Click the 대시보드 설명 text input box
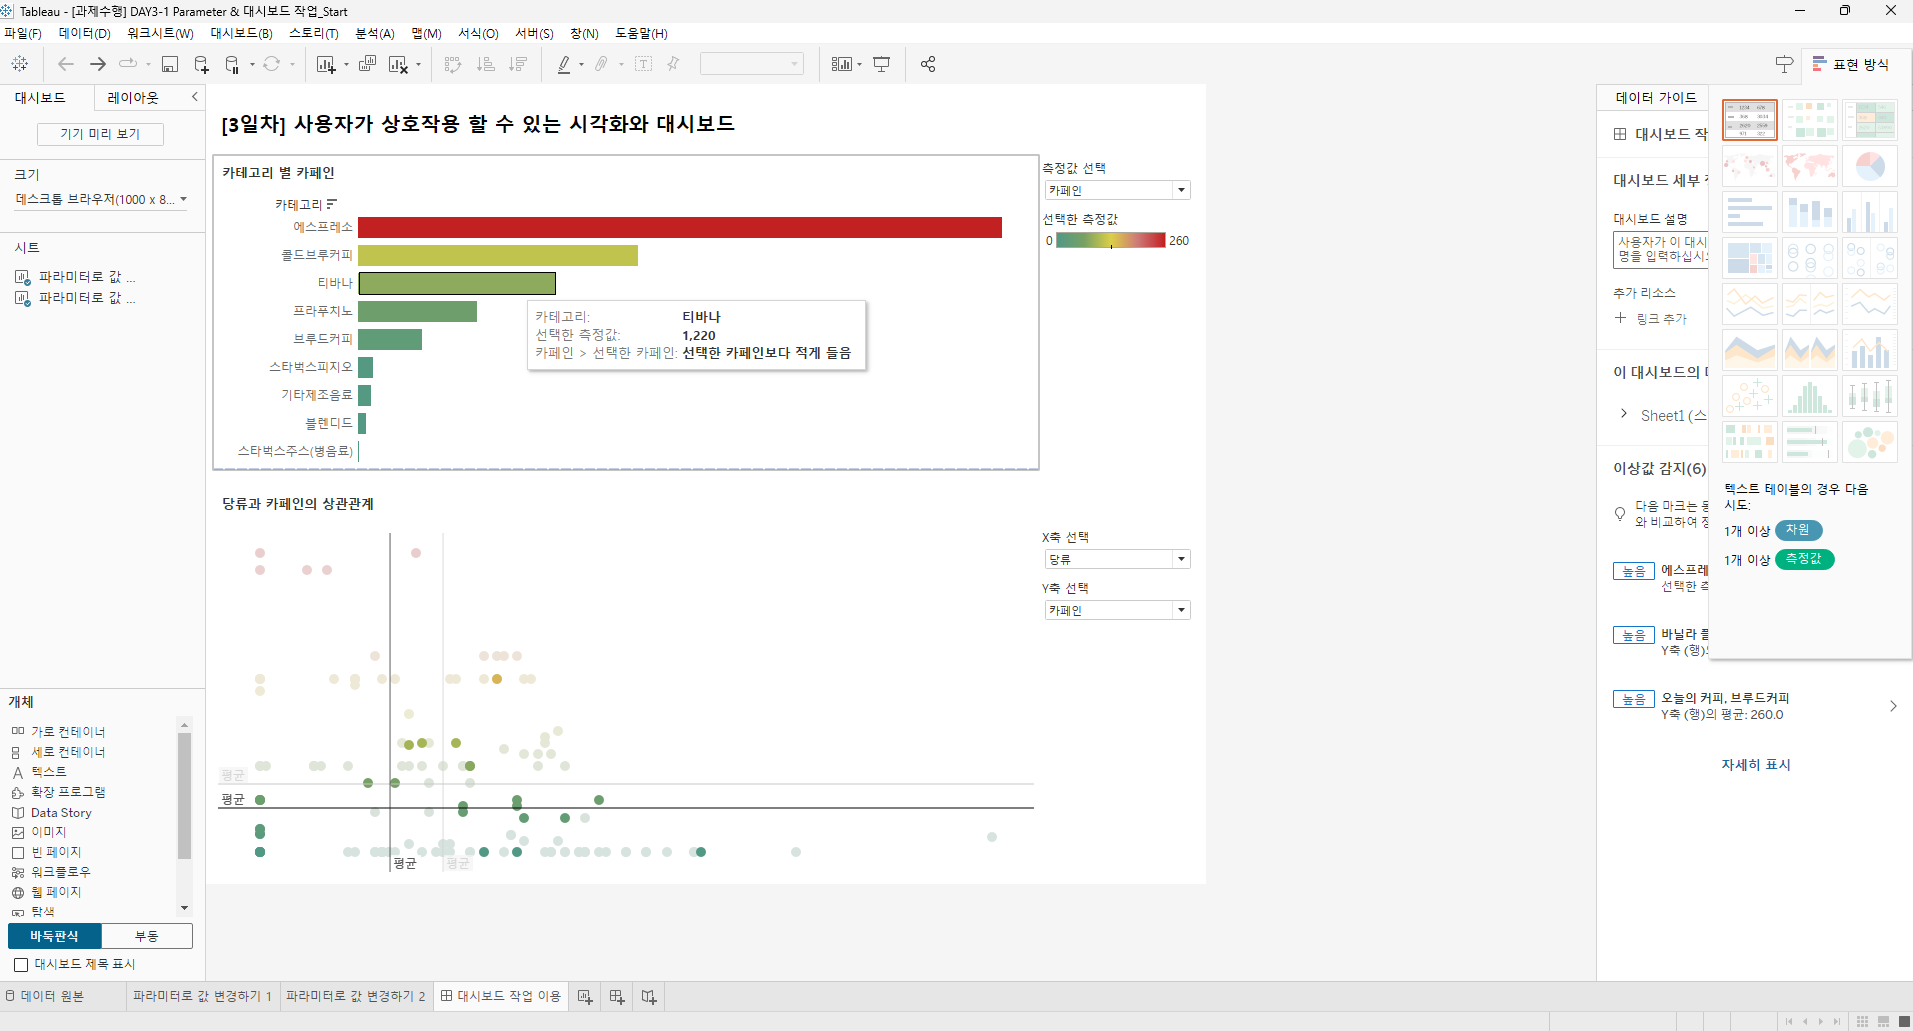 (x=1661, y=250)
